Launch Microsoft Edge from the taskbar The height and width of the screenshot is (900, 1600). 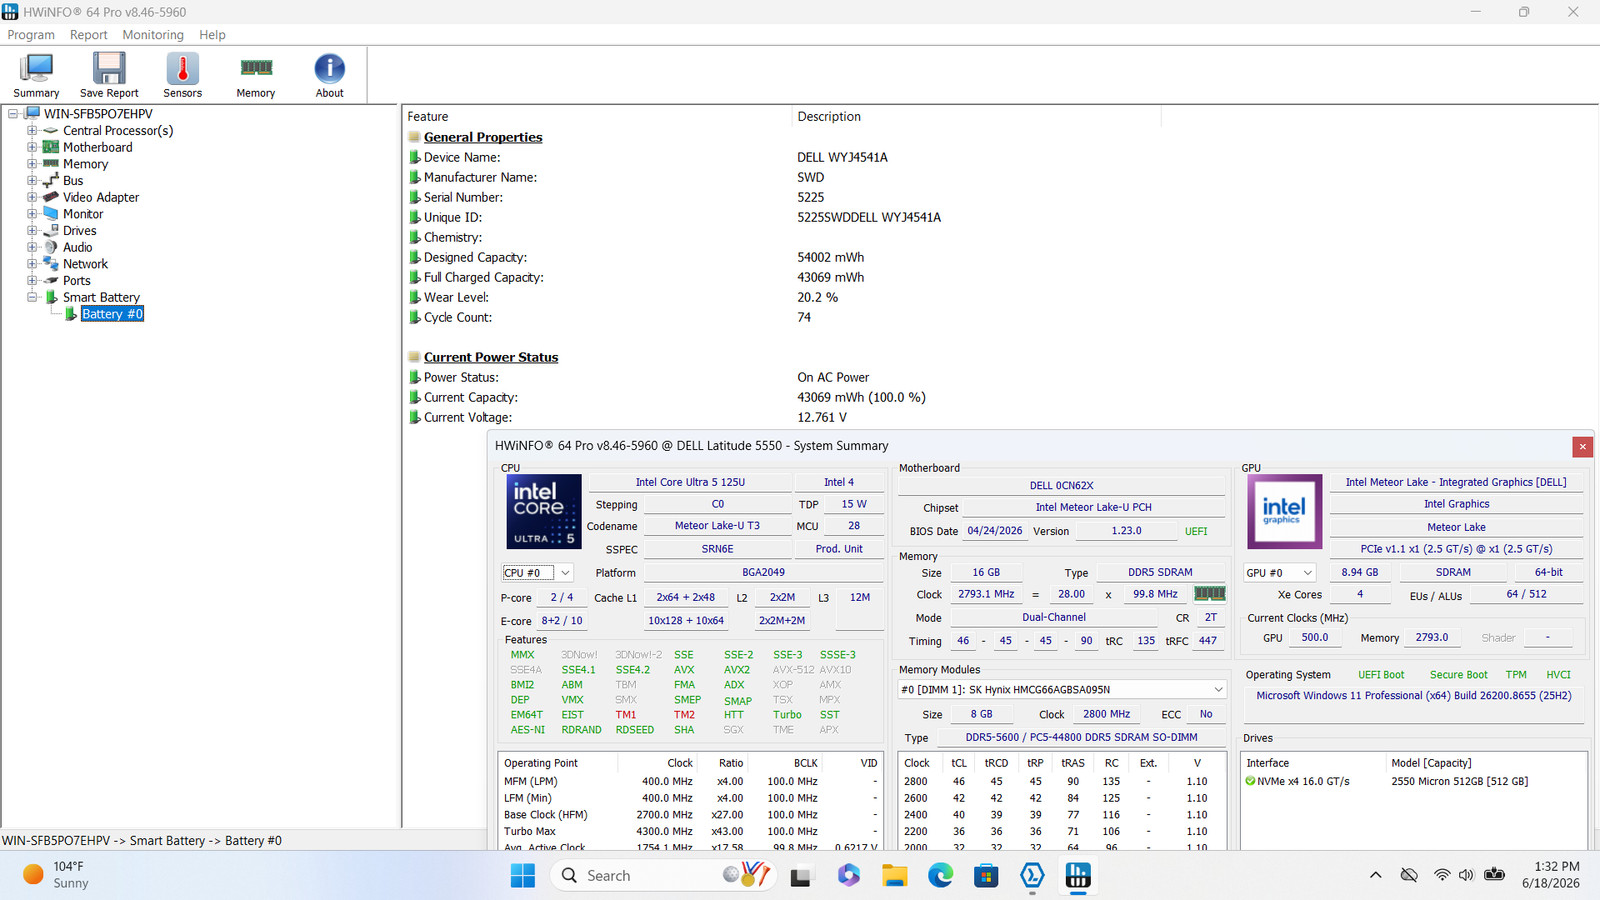(940, 876)
